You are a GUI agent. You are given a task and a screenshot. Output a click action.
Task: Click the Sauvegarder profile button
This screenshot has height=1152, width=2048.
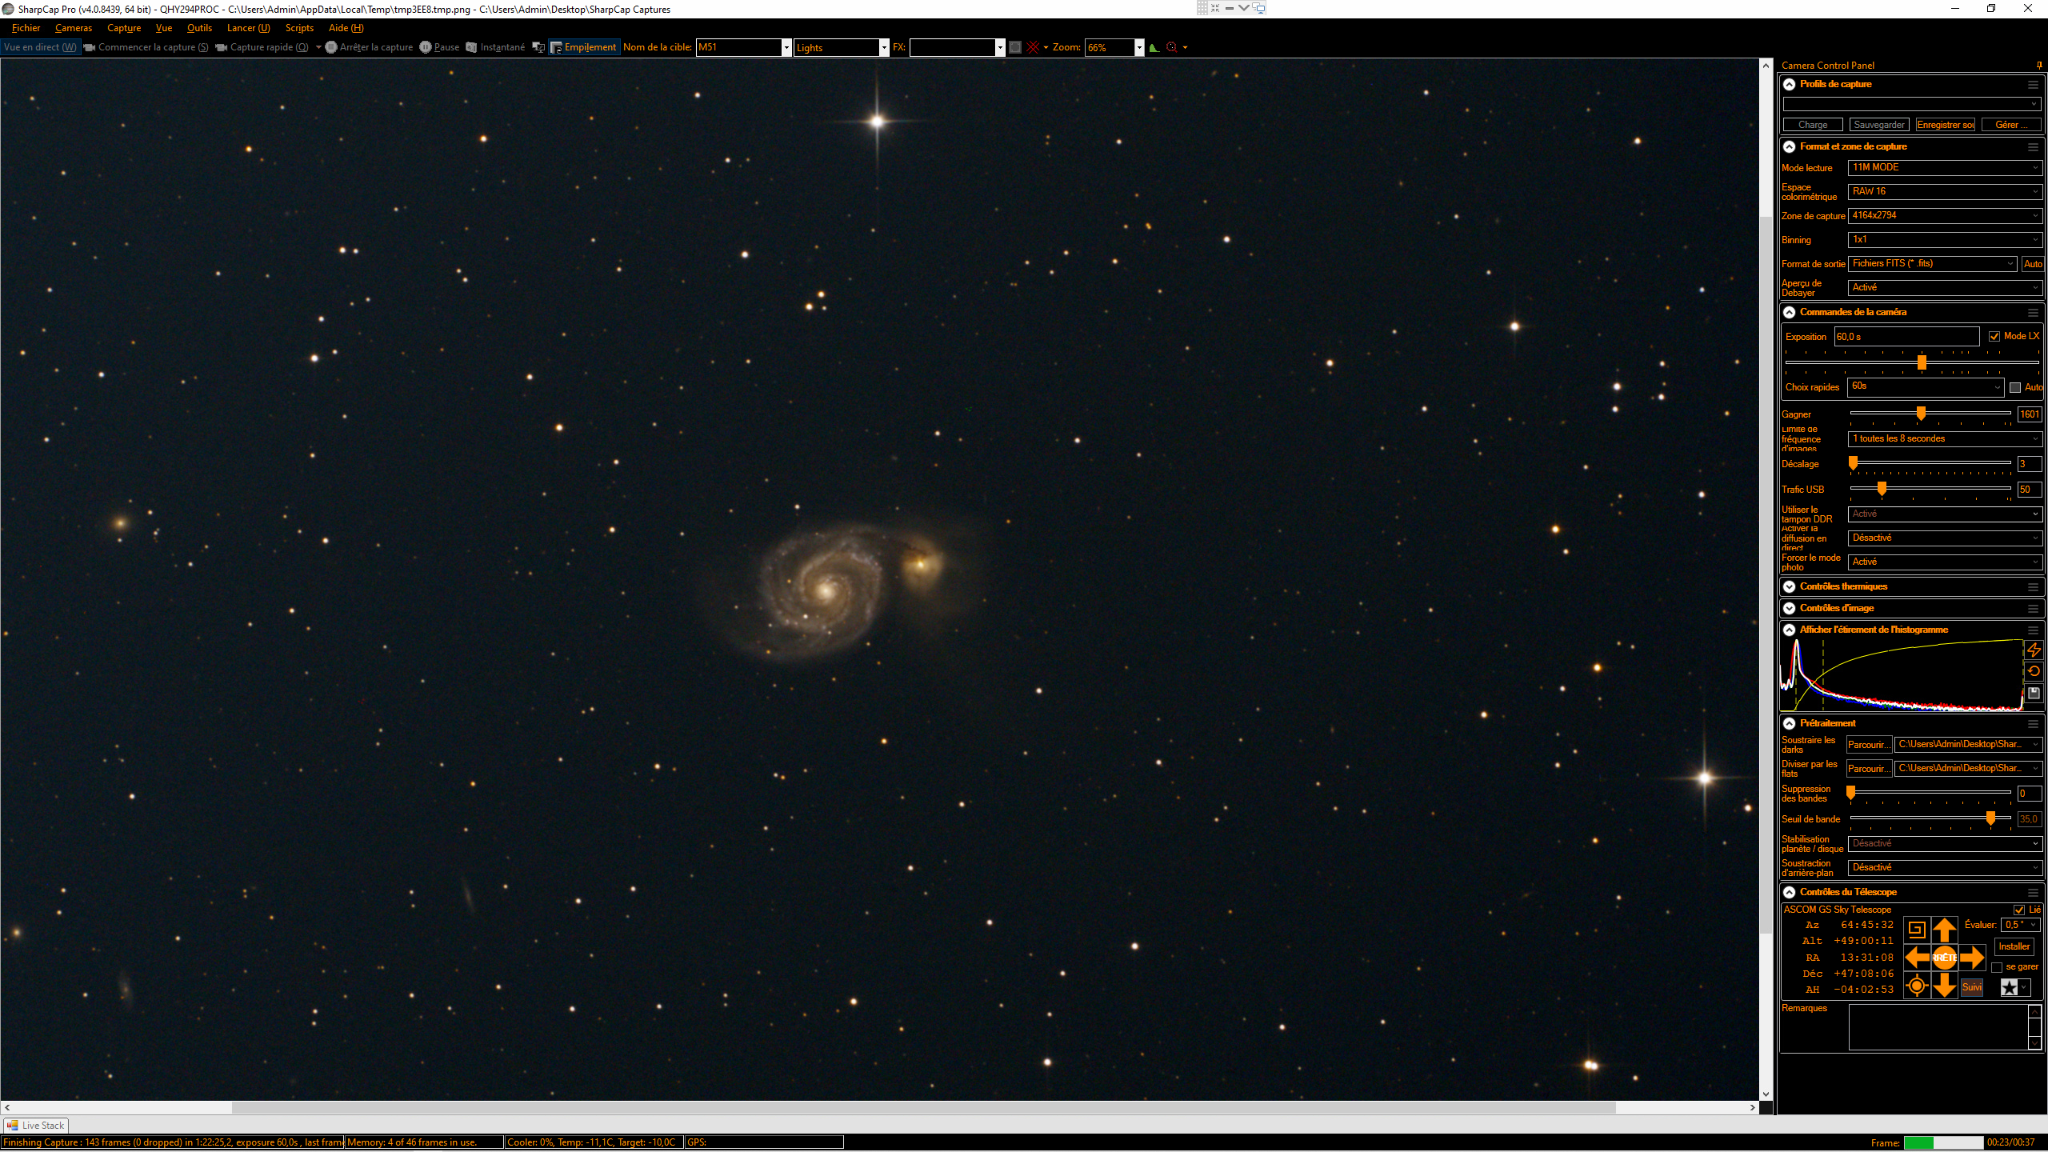click(x=1879, y=125)
